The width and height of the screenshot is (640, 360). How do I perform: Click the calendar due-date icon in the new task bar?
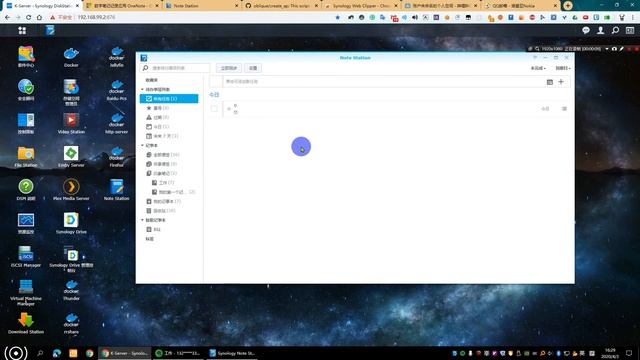550,82
